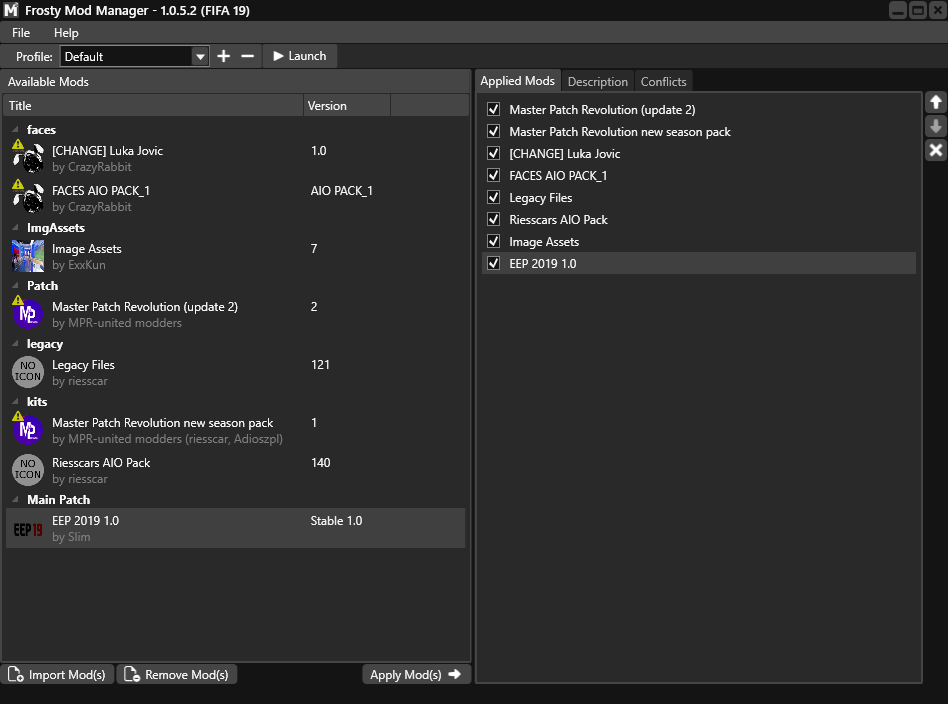Collapse the kits category group
Image resolution: width=948 pixels, height=704 pixels.
[15, 402]
